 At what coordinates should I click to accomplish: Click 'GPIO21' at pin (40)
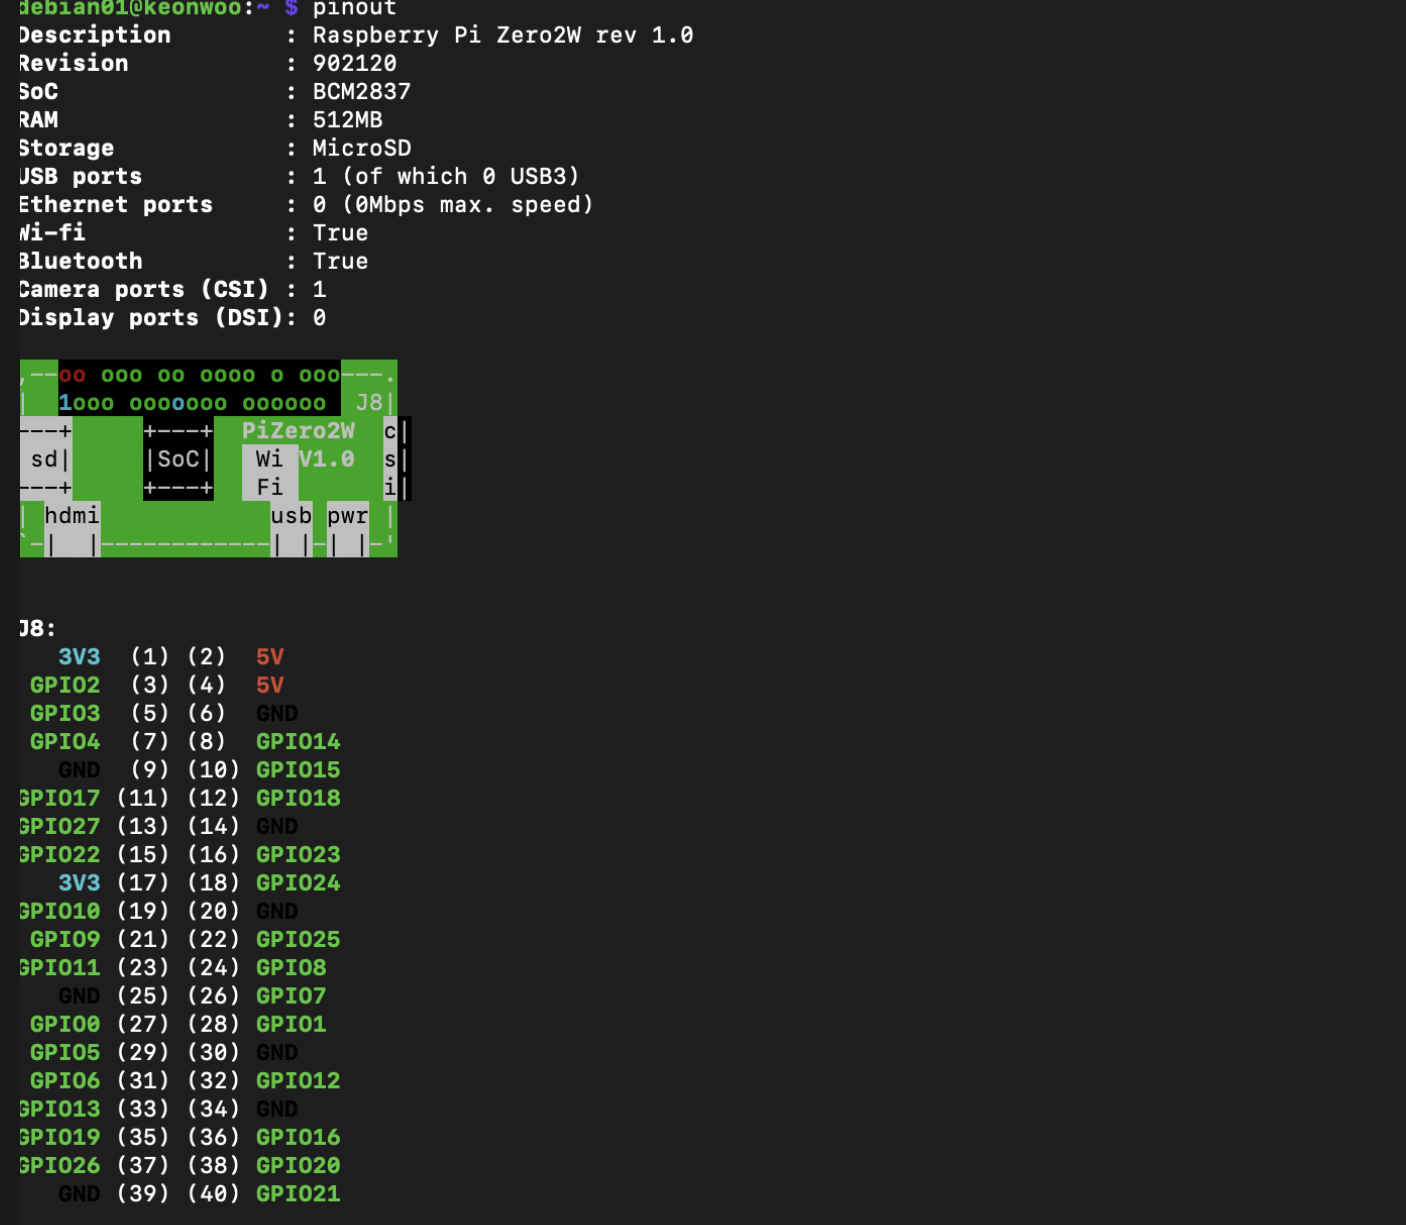298,1193
